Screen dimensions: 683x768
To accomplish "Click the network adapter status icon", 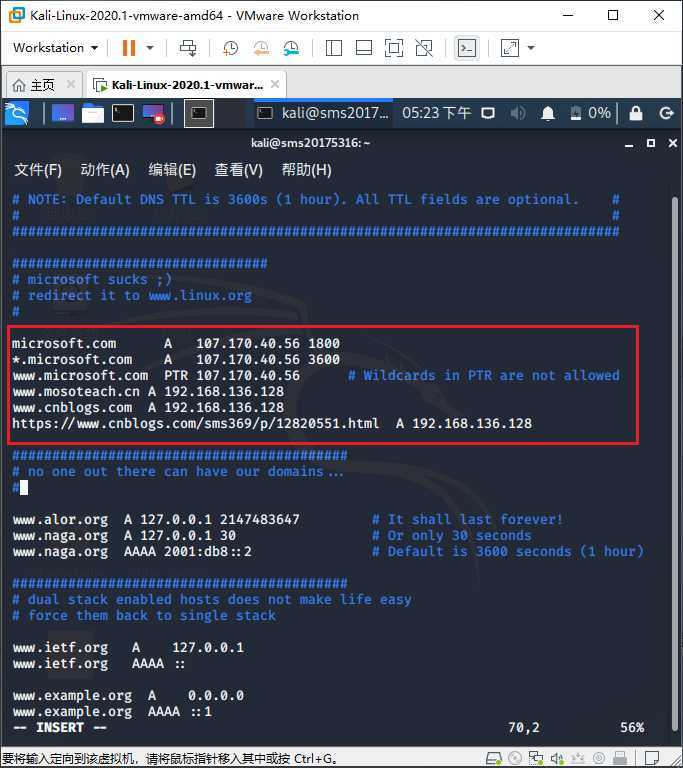I will coord(536,758).
